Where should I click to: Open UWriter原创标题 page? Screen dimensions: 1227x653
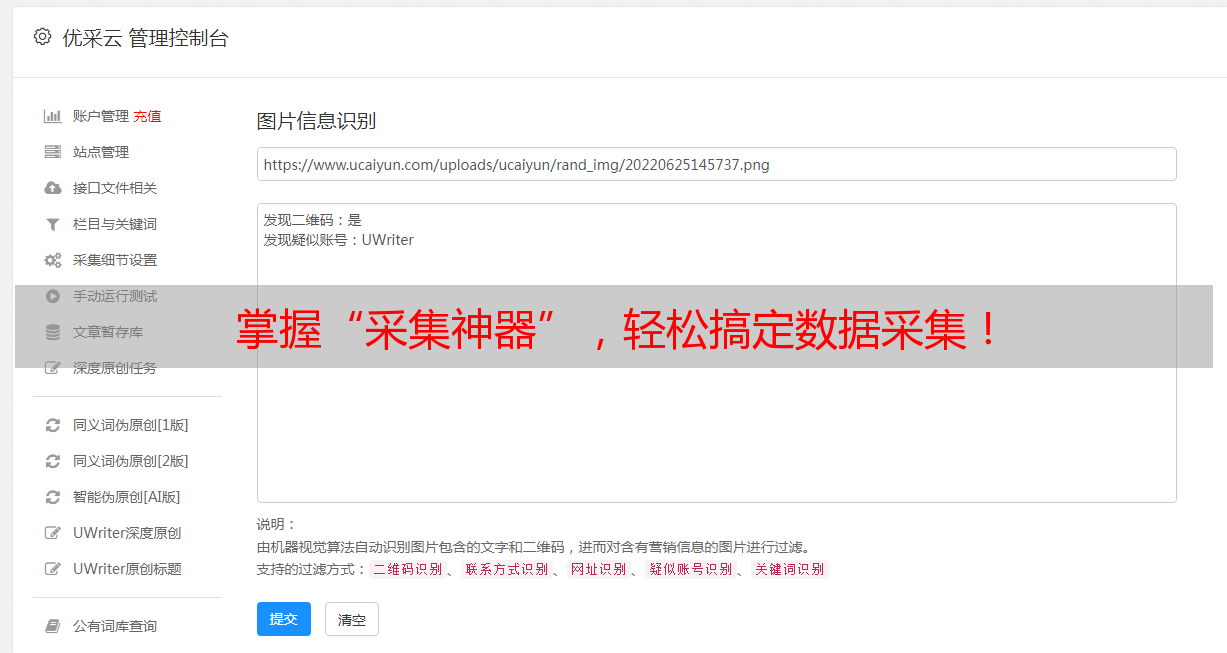click(x=127, y=569)
